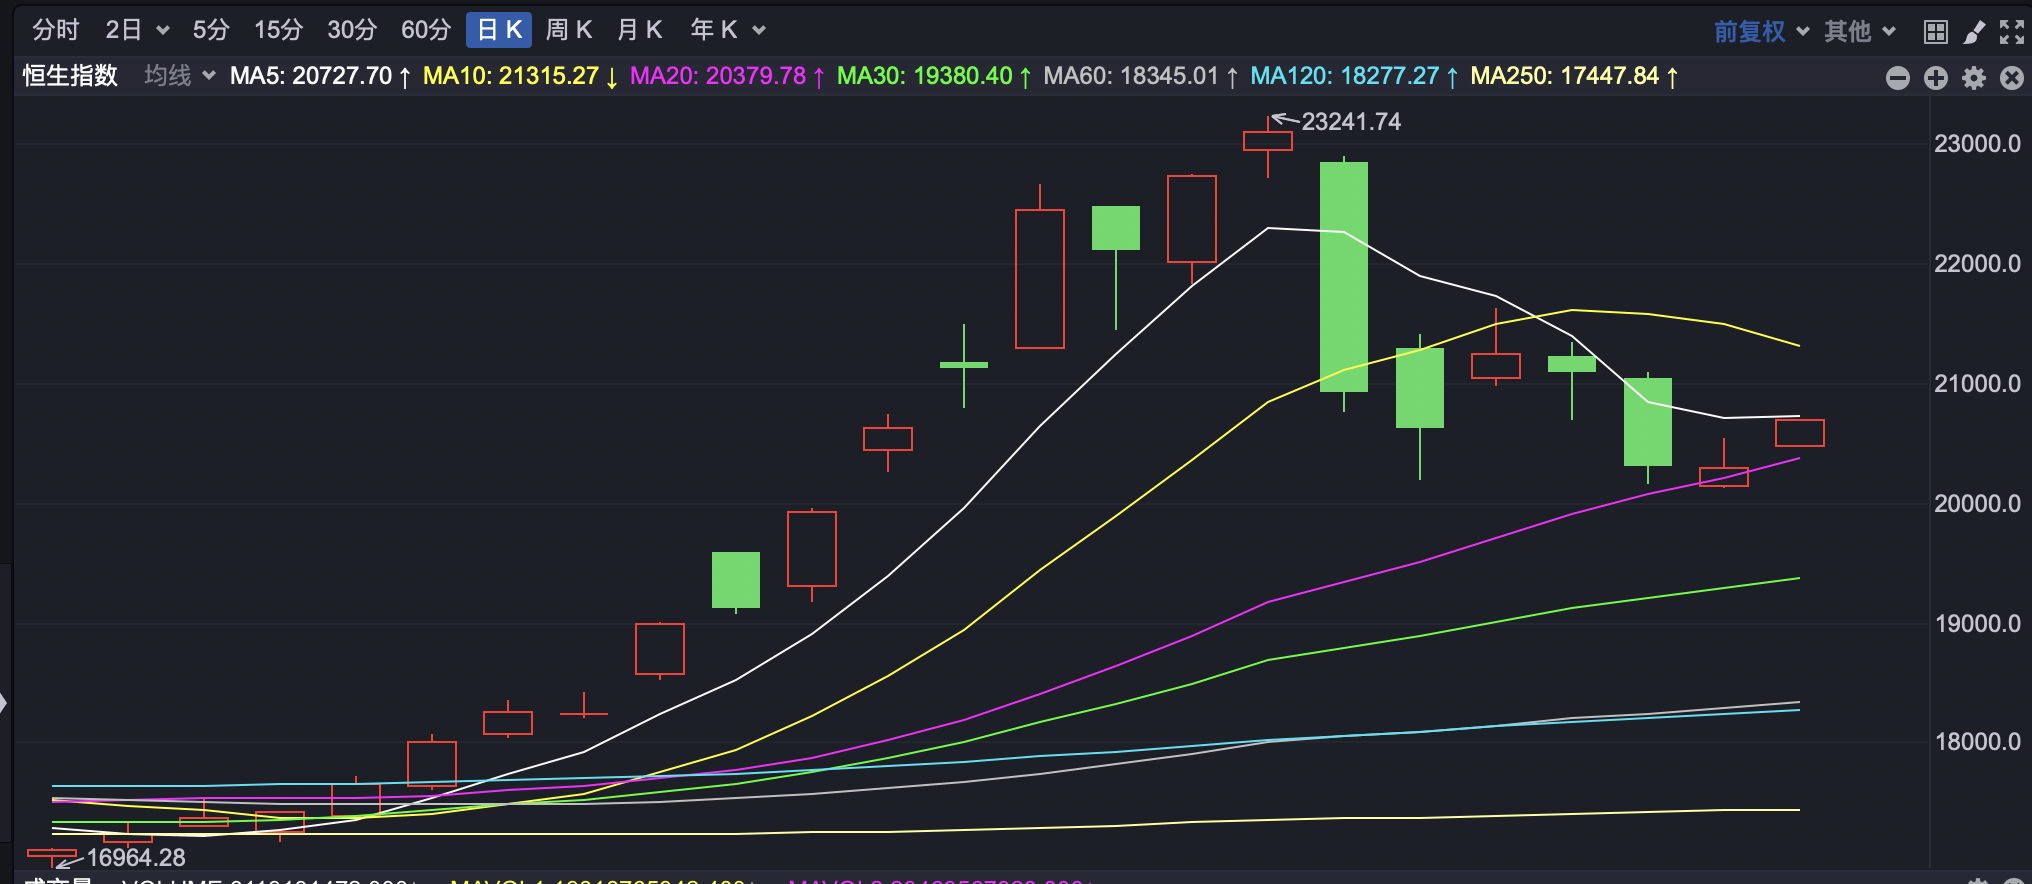Click the minus zoom-out icon
The height and width of the screenshot is (884, 2032).
point(1898,78)
